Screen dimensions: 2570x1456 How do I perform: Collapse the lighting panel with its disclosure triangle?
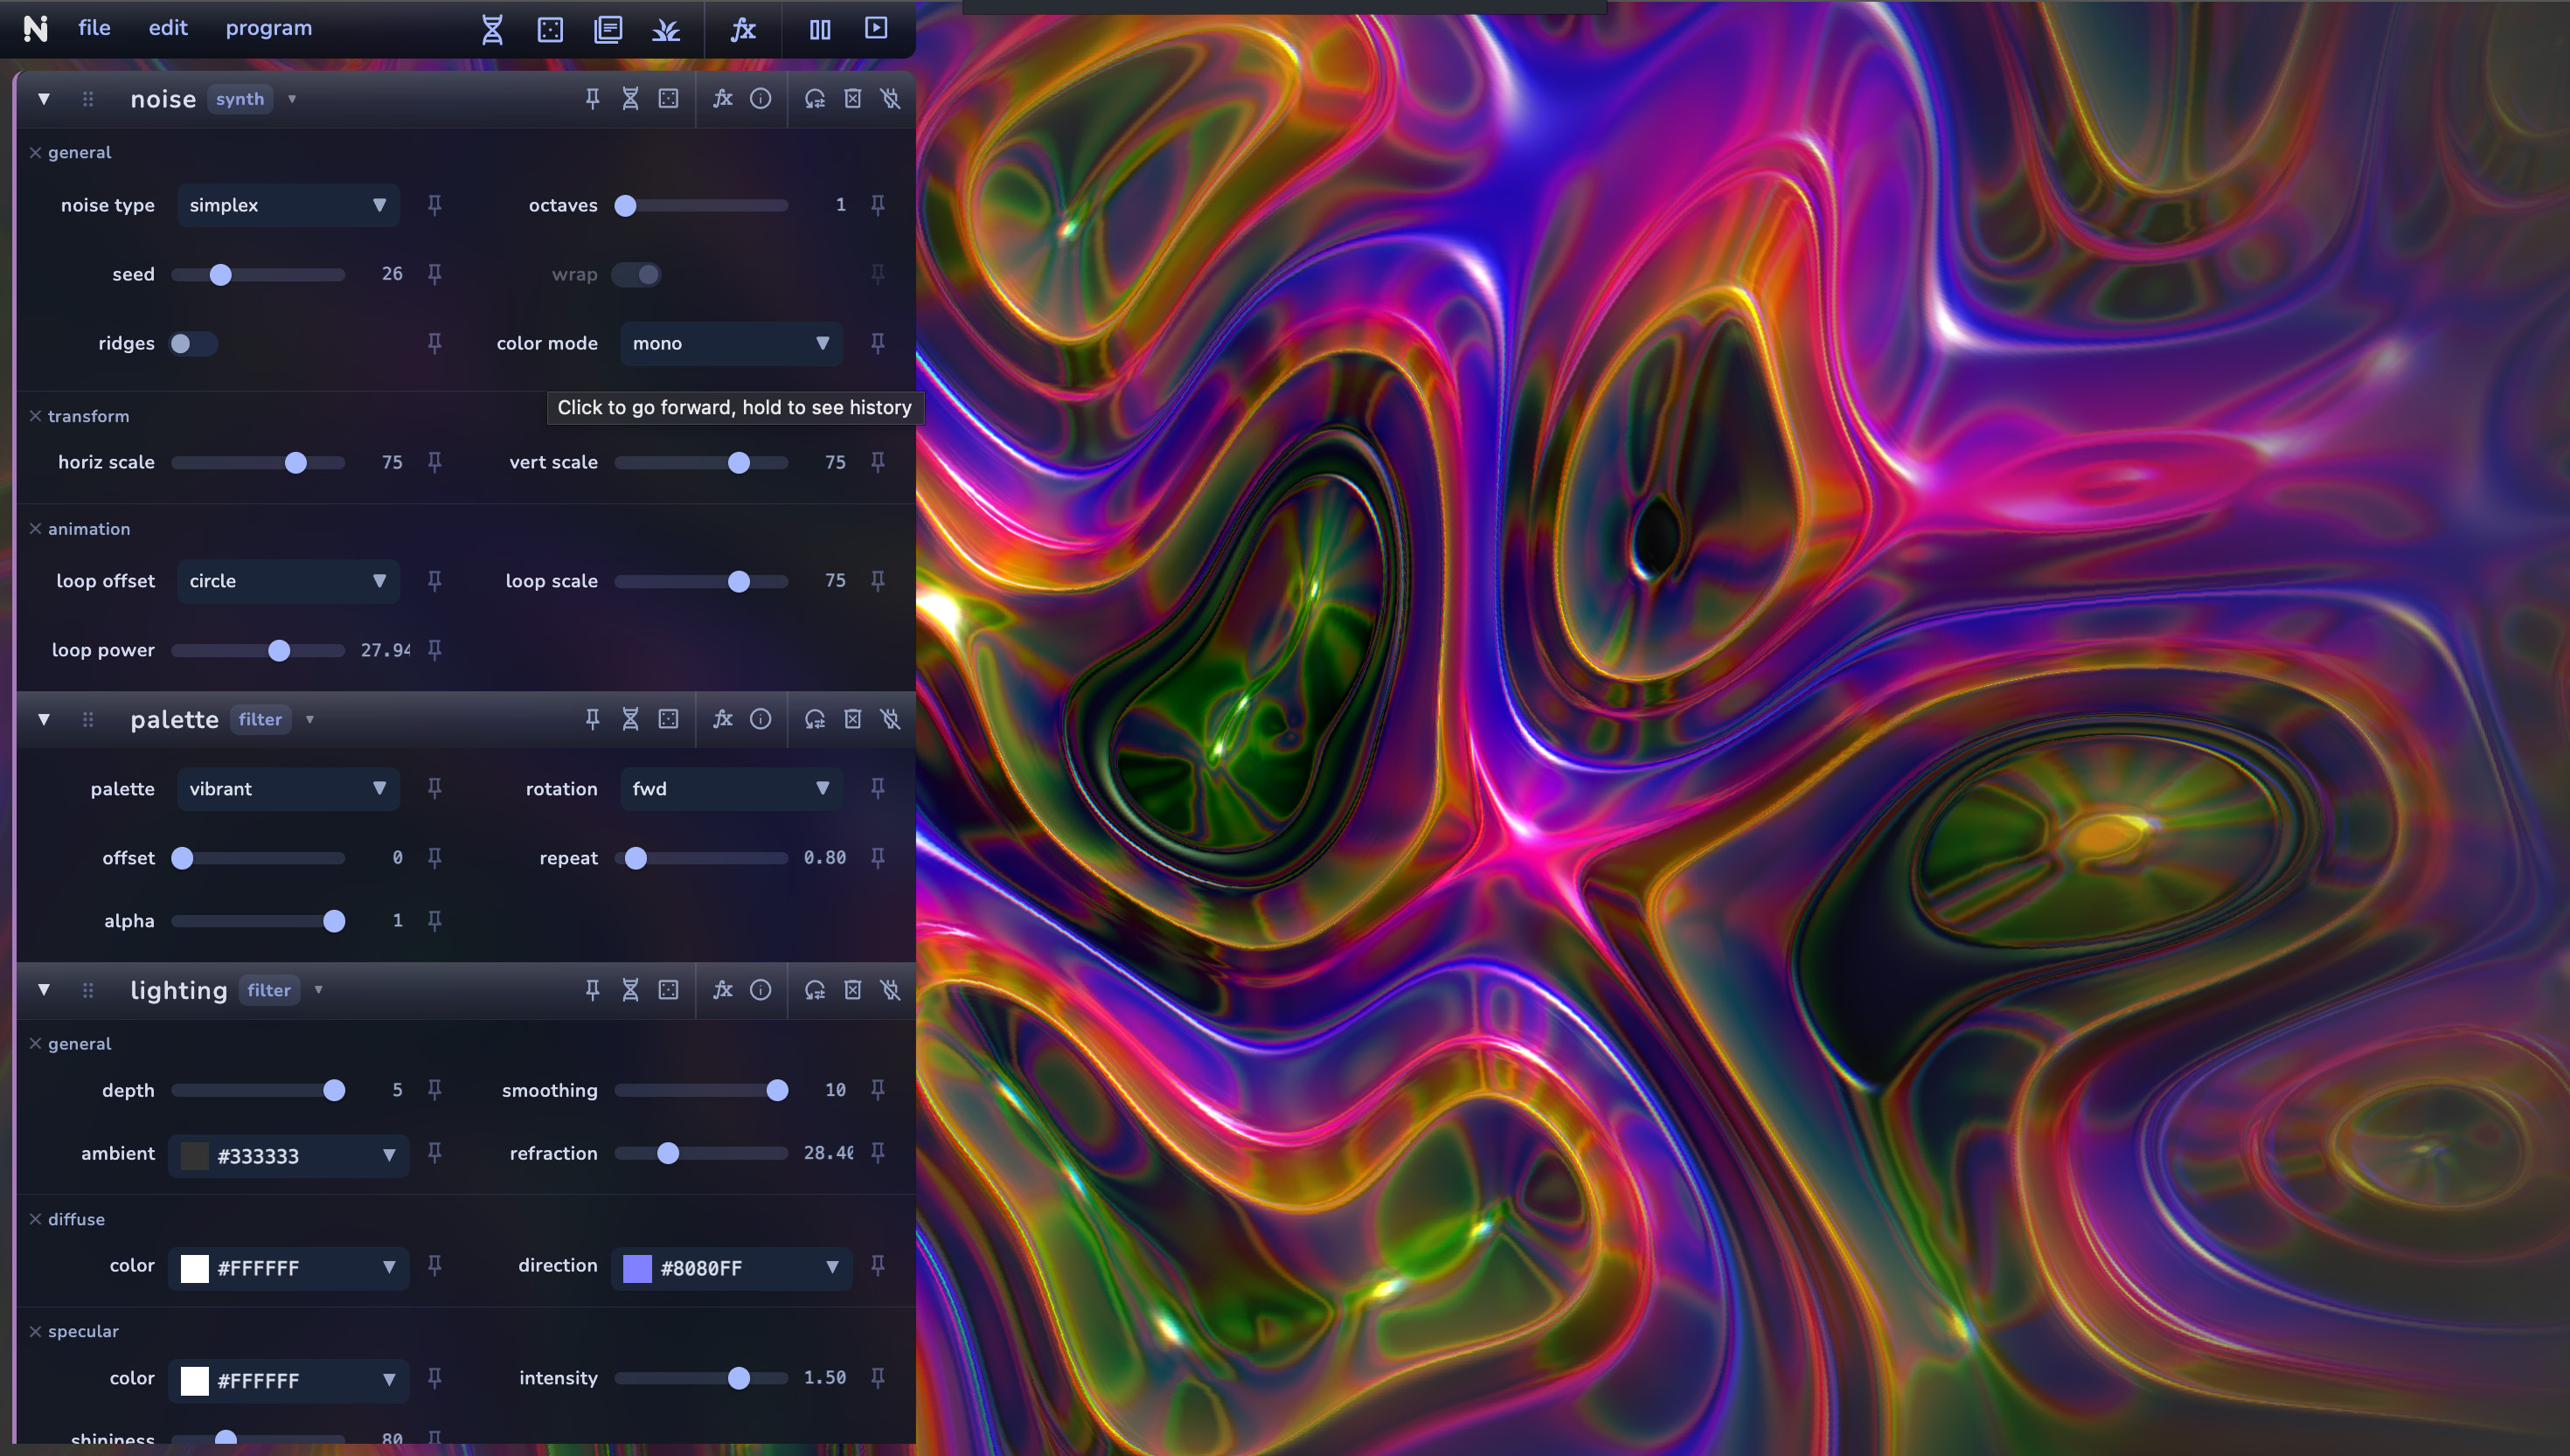tap(44, 990)
